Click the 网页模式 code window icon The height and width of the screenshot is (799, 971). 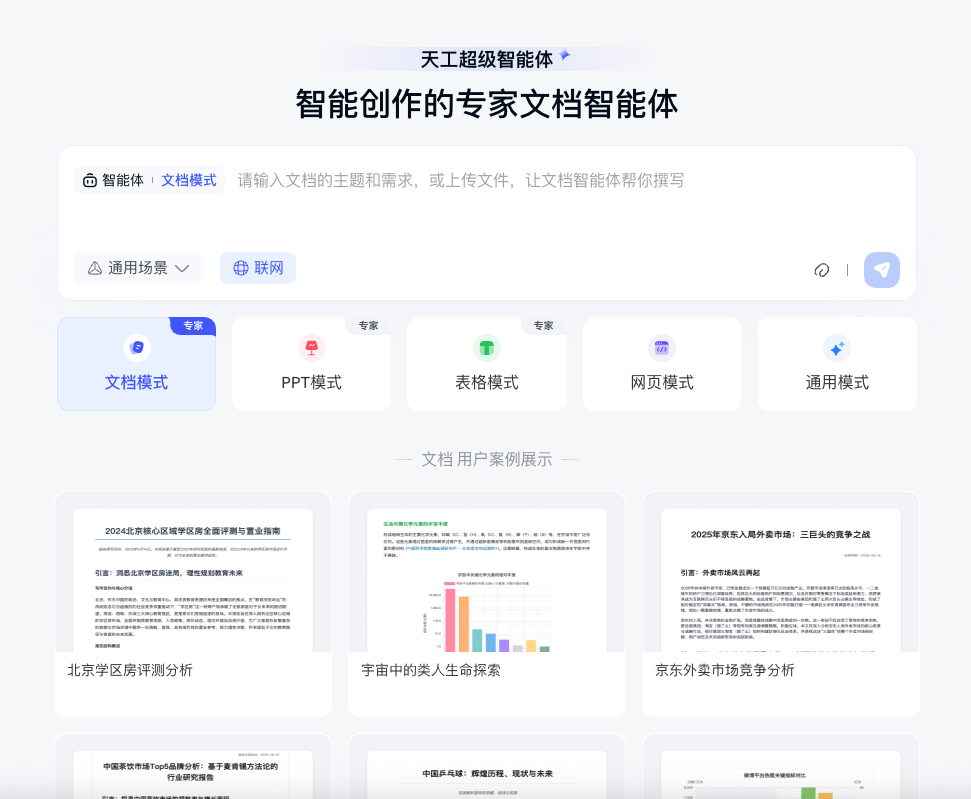662,347
